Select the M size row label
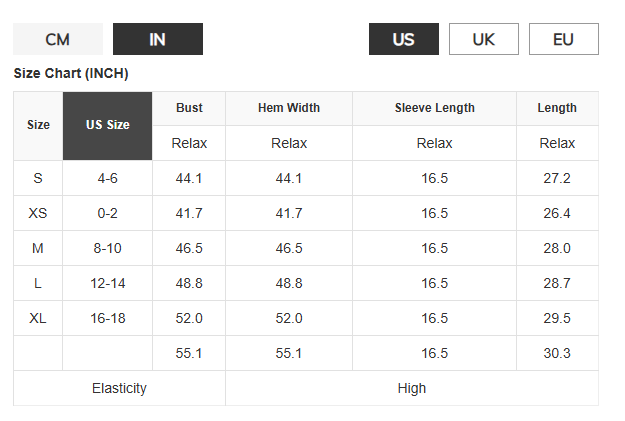The width and height of the screenshot is (625, 421). 38,248
